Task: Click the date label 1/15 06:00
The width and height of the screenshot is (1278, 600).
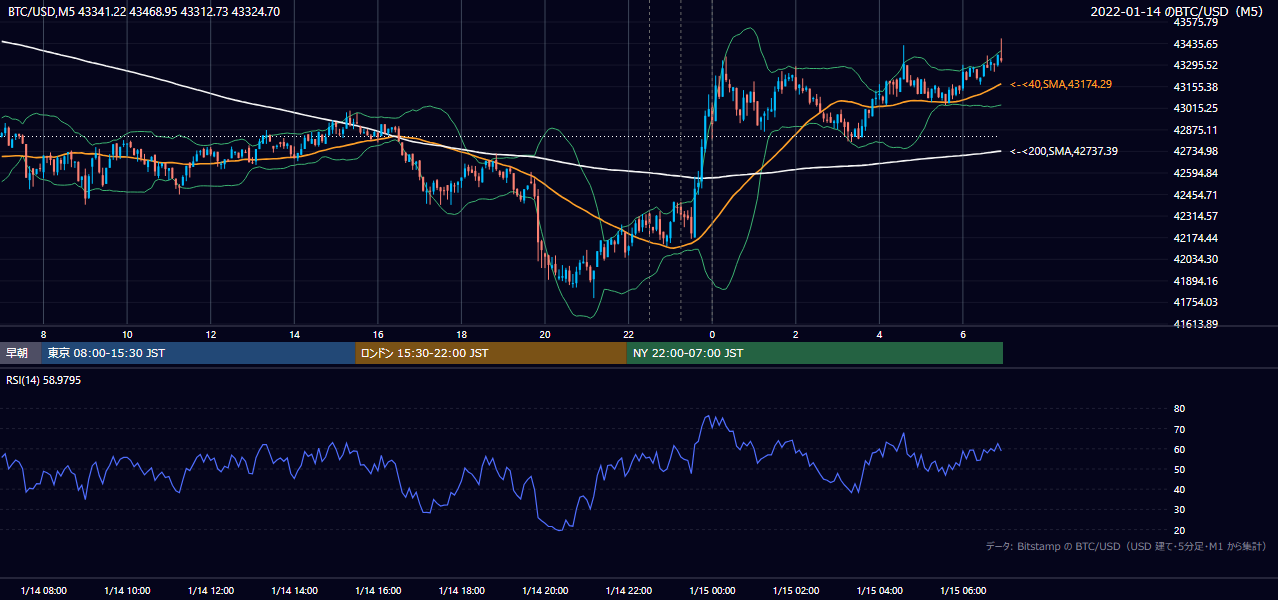Action: tap(963, 590)
